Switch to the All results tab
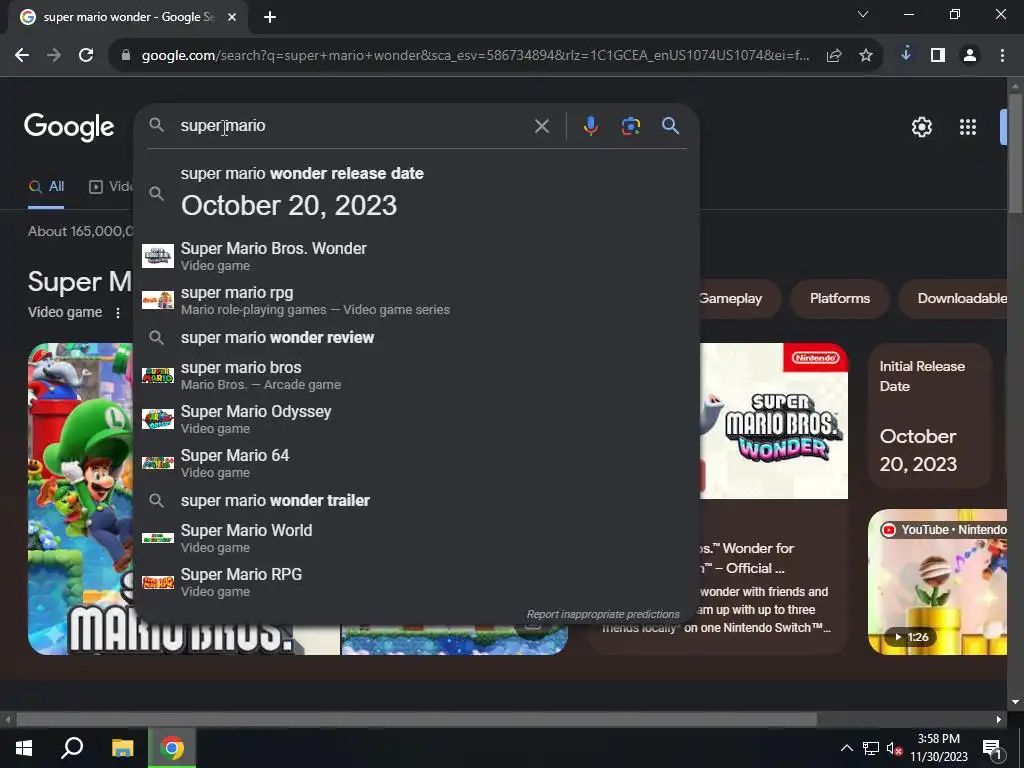 coord(46,187)
